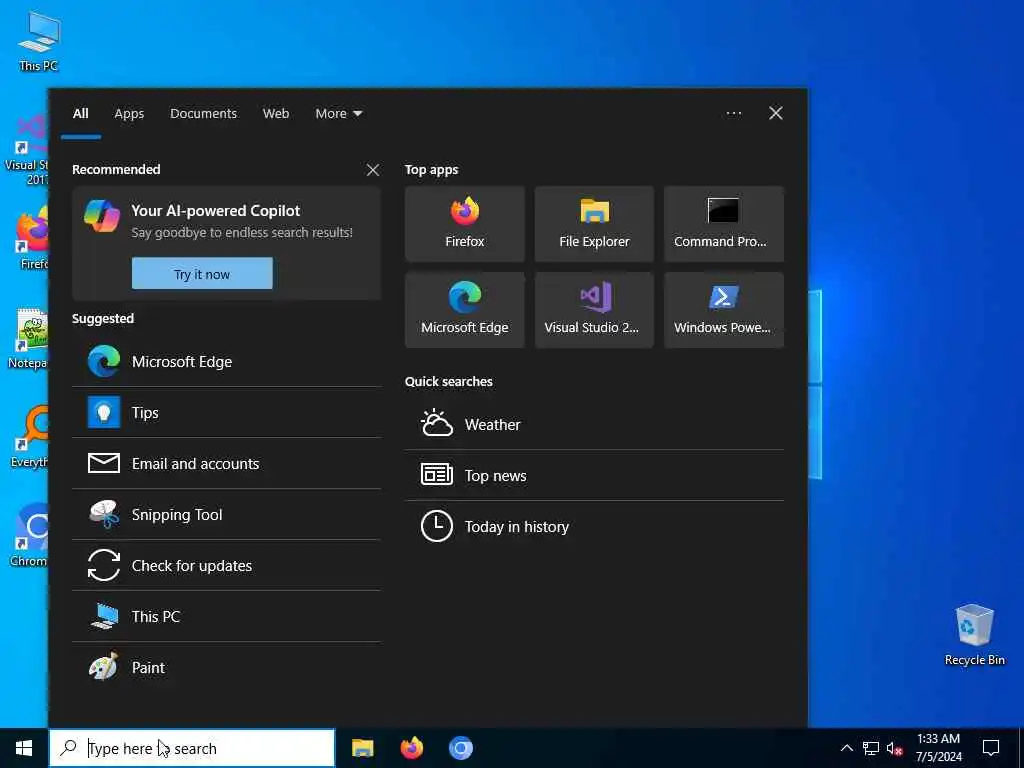Launch File Explorer from Top apps
Image resolution: width=1024 pixels, height=768 pixels.
point(594,223)
